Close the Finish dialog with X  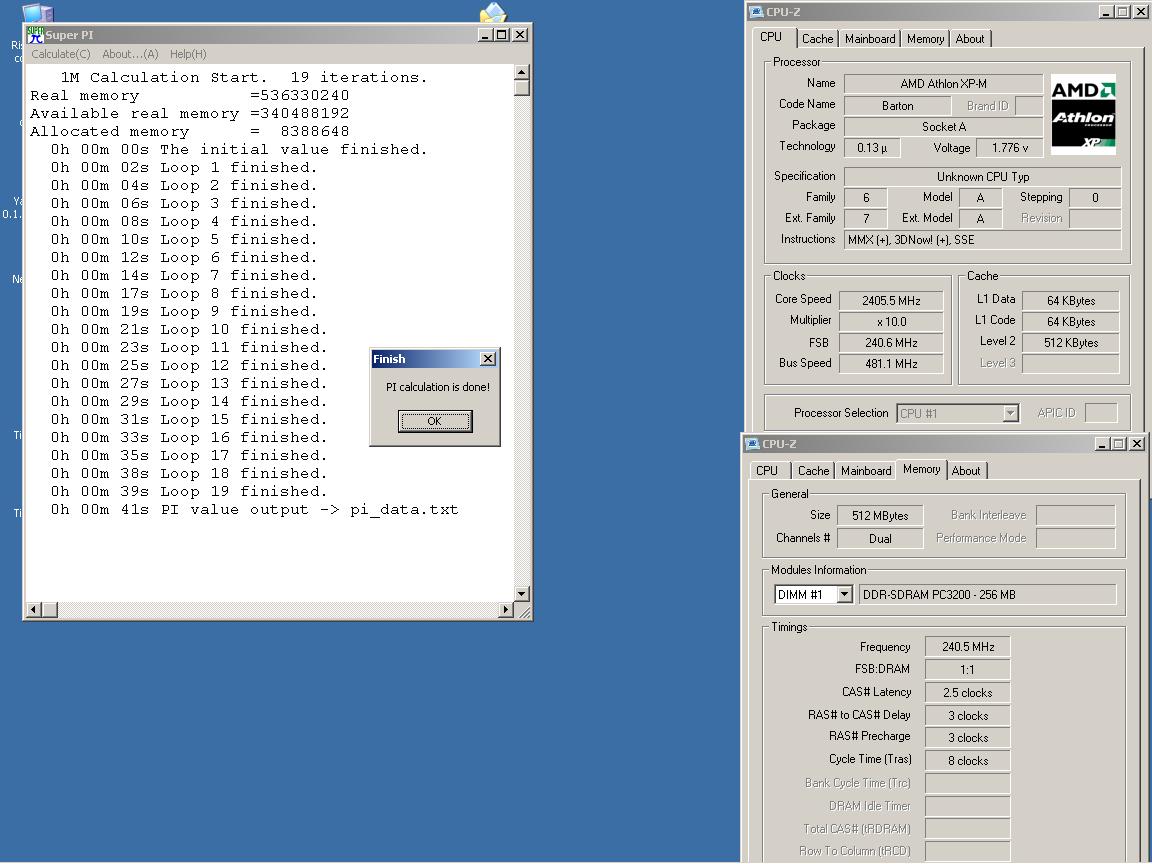(x=488, y=359)
